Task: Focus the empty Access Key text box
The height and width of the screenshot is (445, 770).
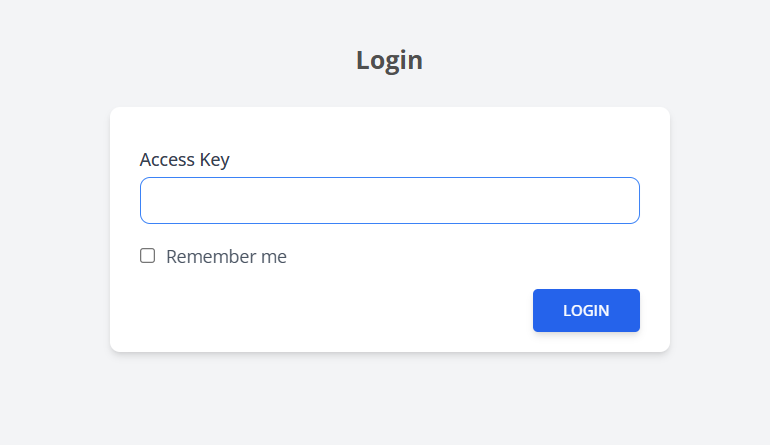Action: point(389,200)
